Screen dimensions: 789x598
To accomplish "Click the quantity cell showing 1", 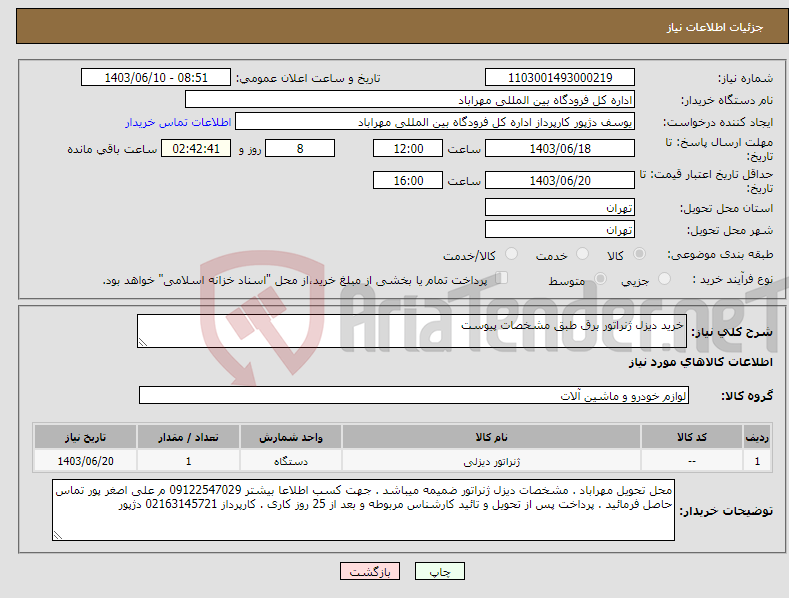I will click(x=188, y=461).
